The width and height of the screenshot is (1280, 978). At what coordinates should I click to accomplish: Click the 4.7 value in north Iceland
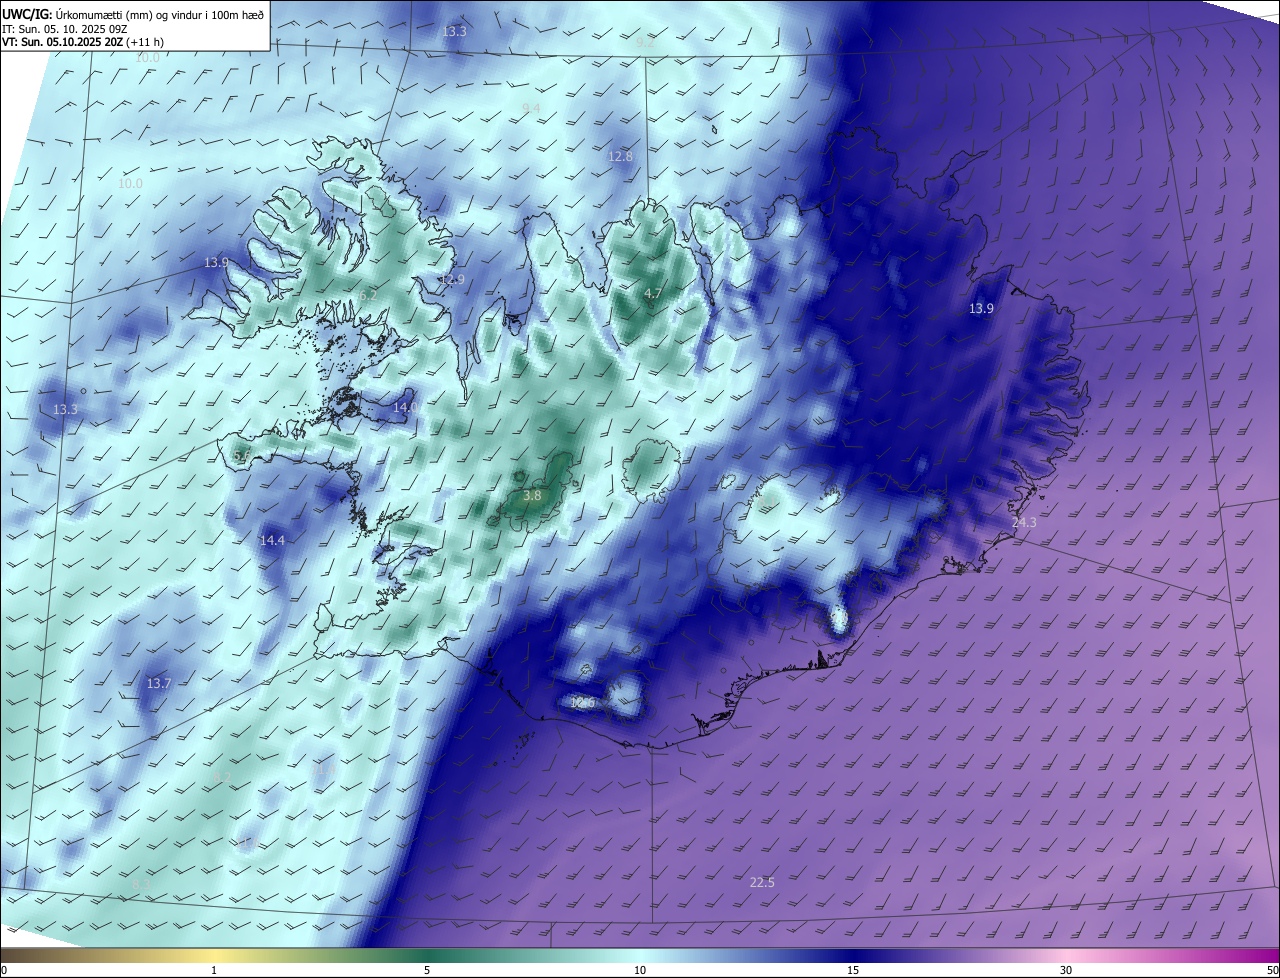point(653,293)
